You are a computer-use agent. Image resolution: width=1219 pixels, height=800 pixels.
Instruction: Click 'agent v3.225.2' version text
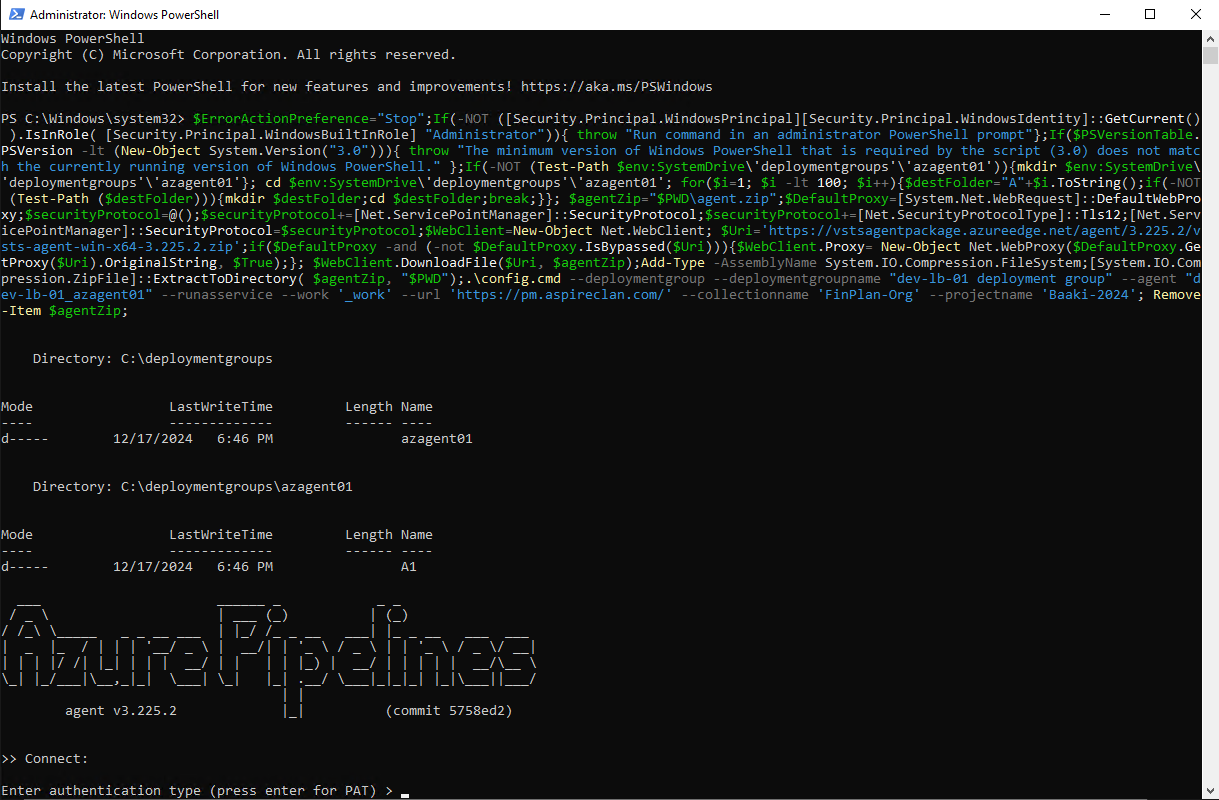coord(120,711)
